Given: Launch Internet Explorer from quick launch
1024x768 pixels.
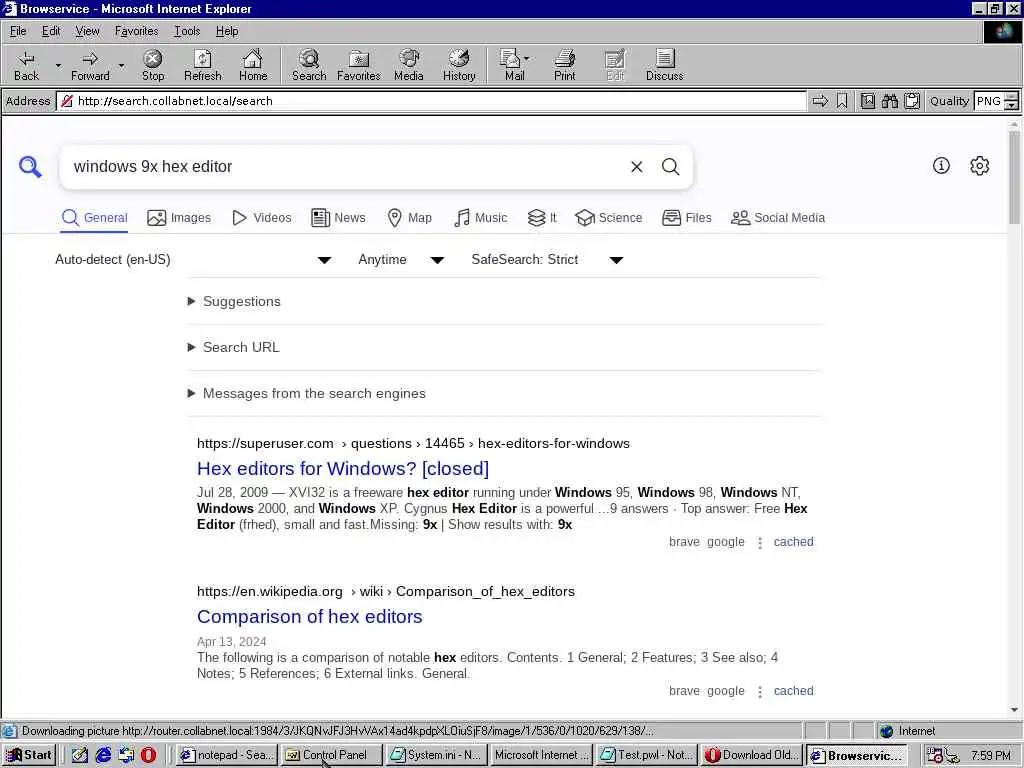Looking at the screenshot, I should coord(103,755).
